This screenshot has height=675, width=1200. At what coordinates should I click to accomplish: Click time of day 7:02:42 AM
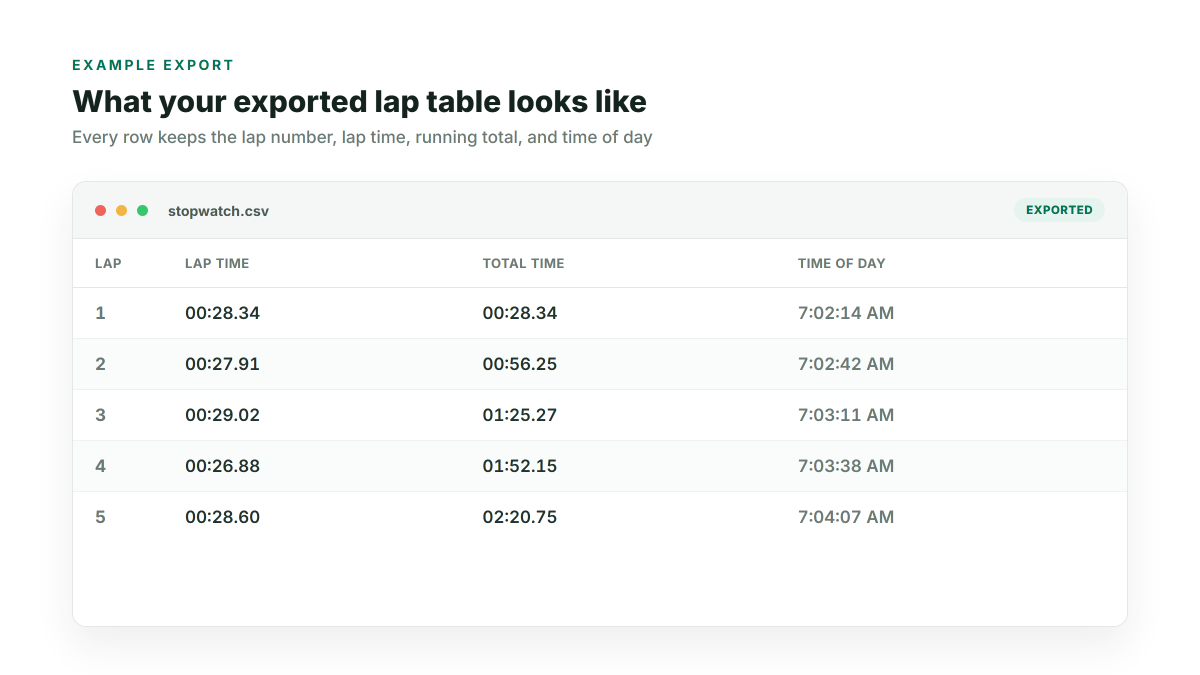tap(846, 364)
